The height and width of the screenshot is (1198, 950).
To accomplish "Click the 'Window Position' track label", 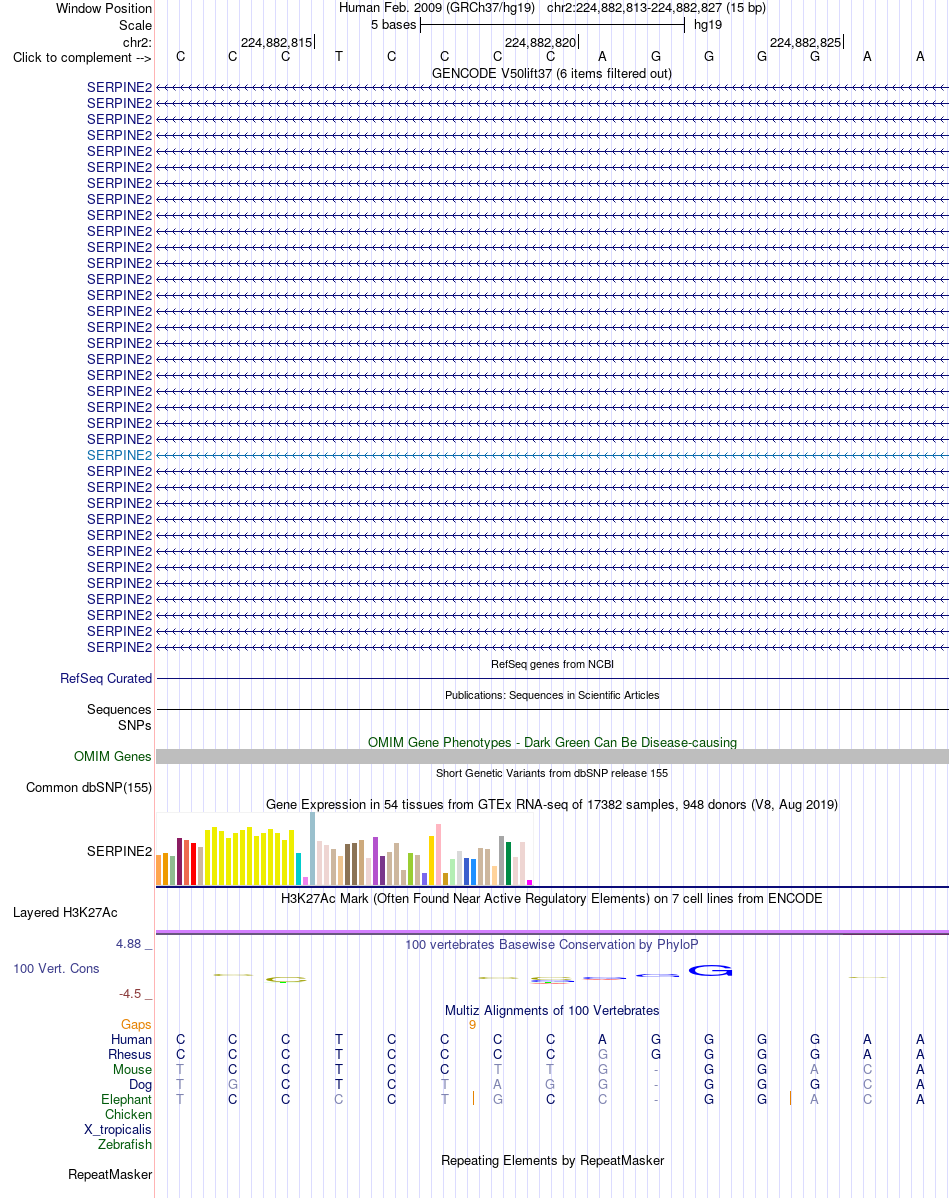I will coord(104,8).
